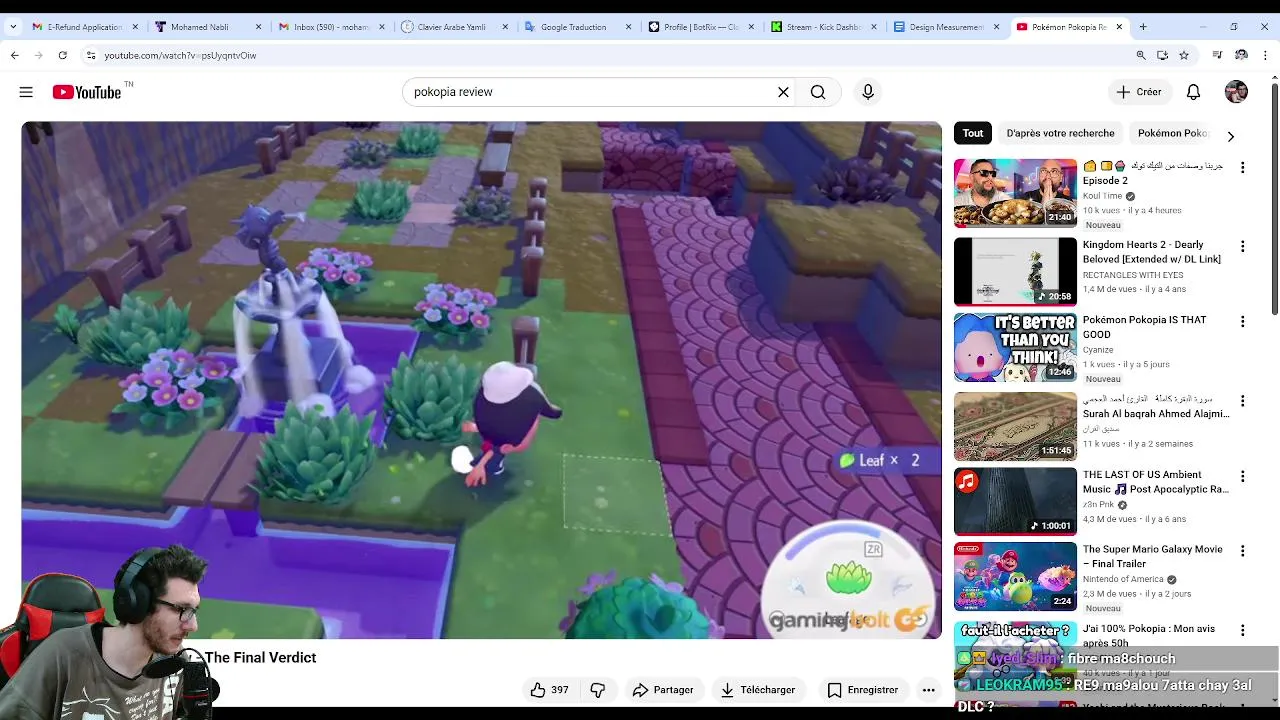Open more actions under the video

coord(928,690)
